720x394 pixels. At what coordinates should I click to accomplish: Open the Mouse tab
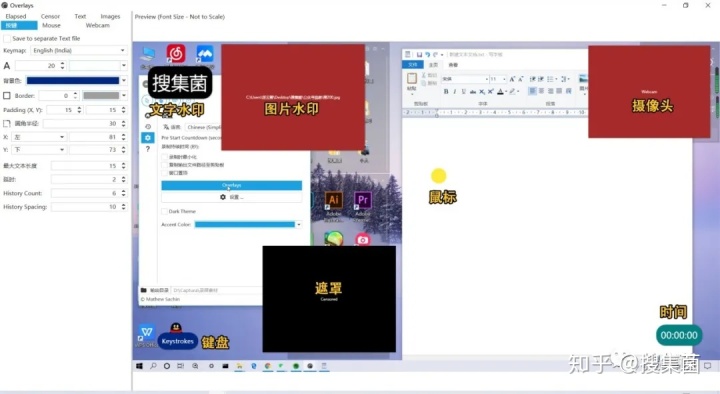click(x=51, y=25)
